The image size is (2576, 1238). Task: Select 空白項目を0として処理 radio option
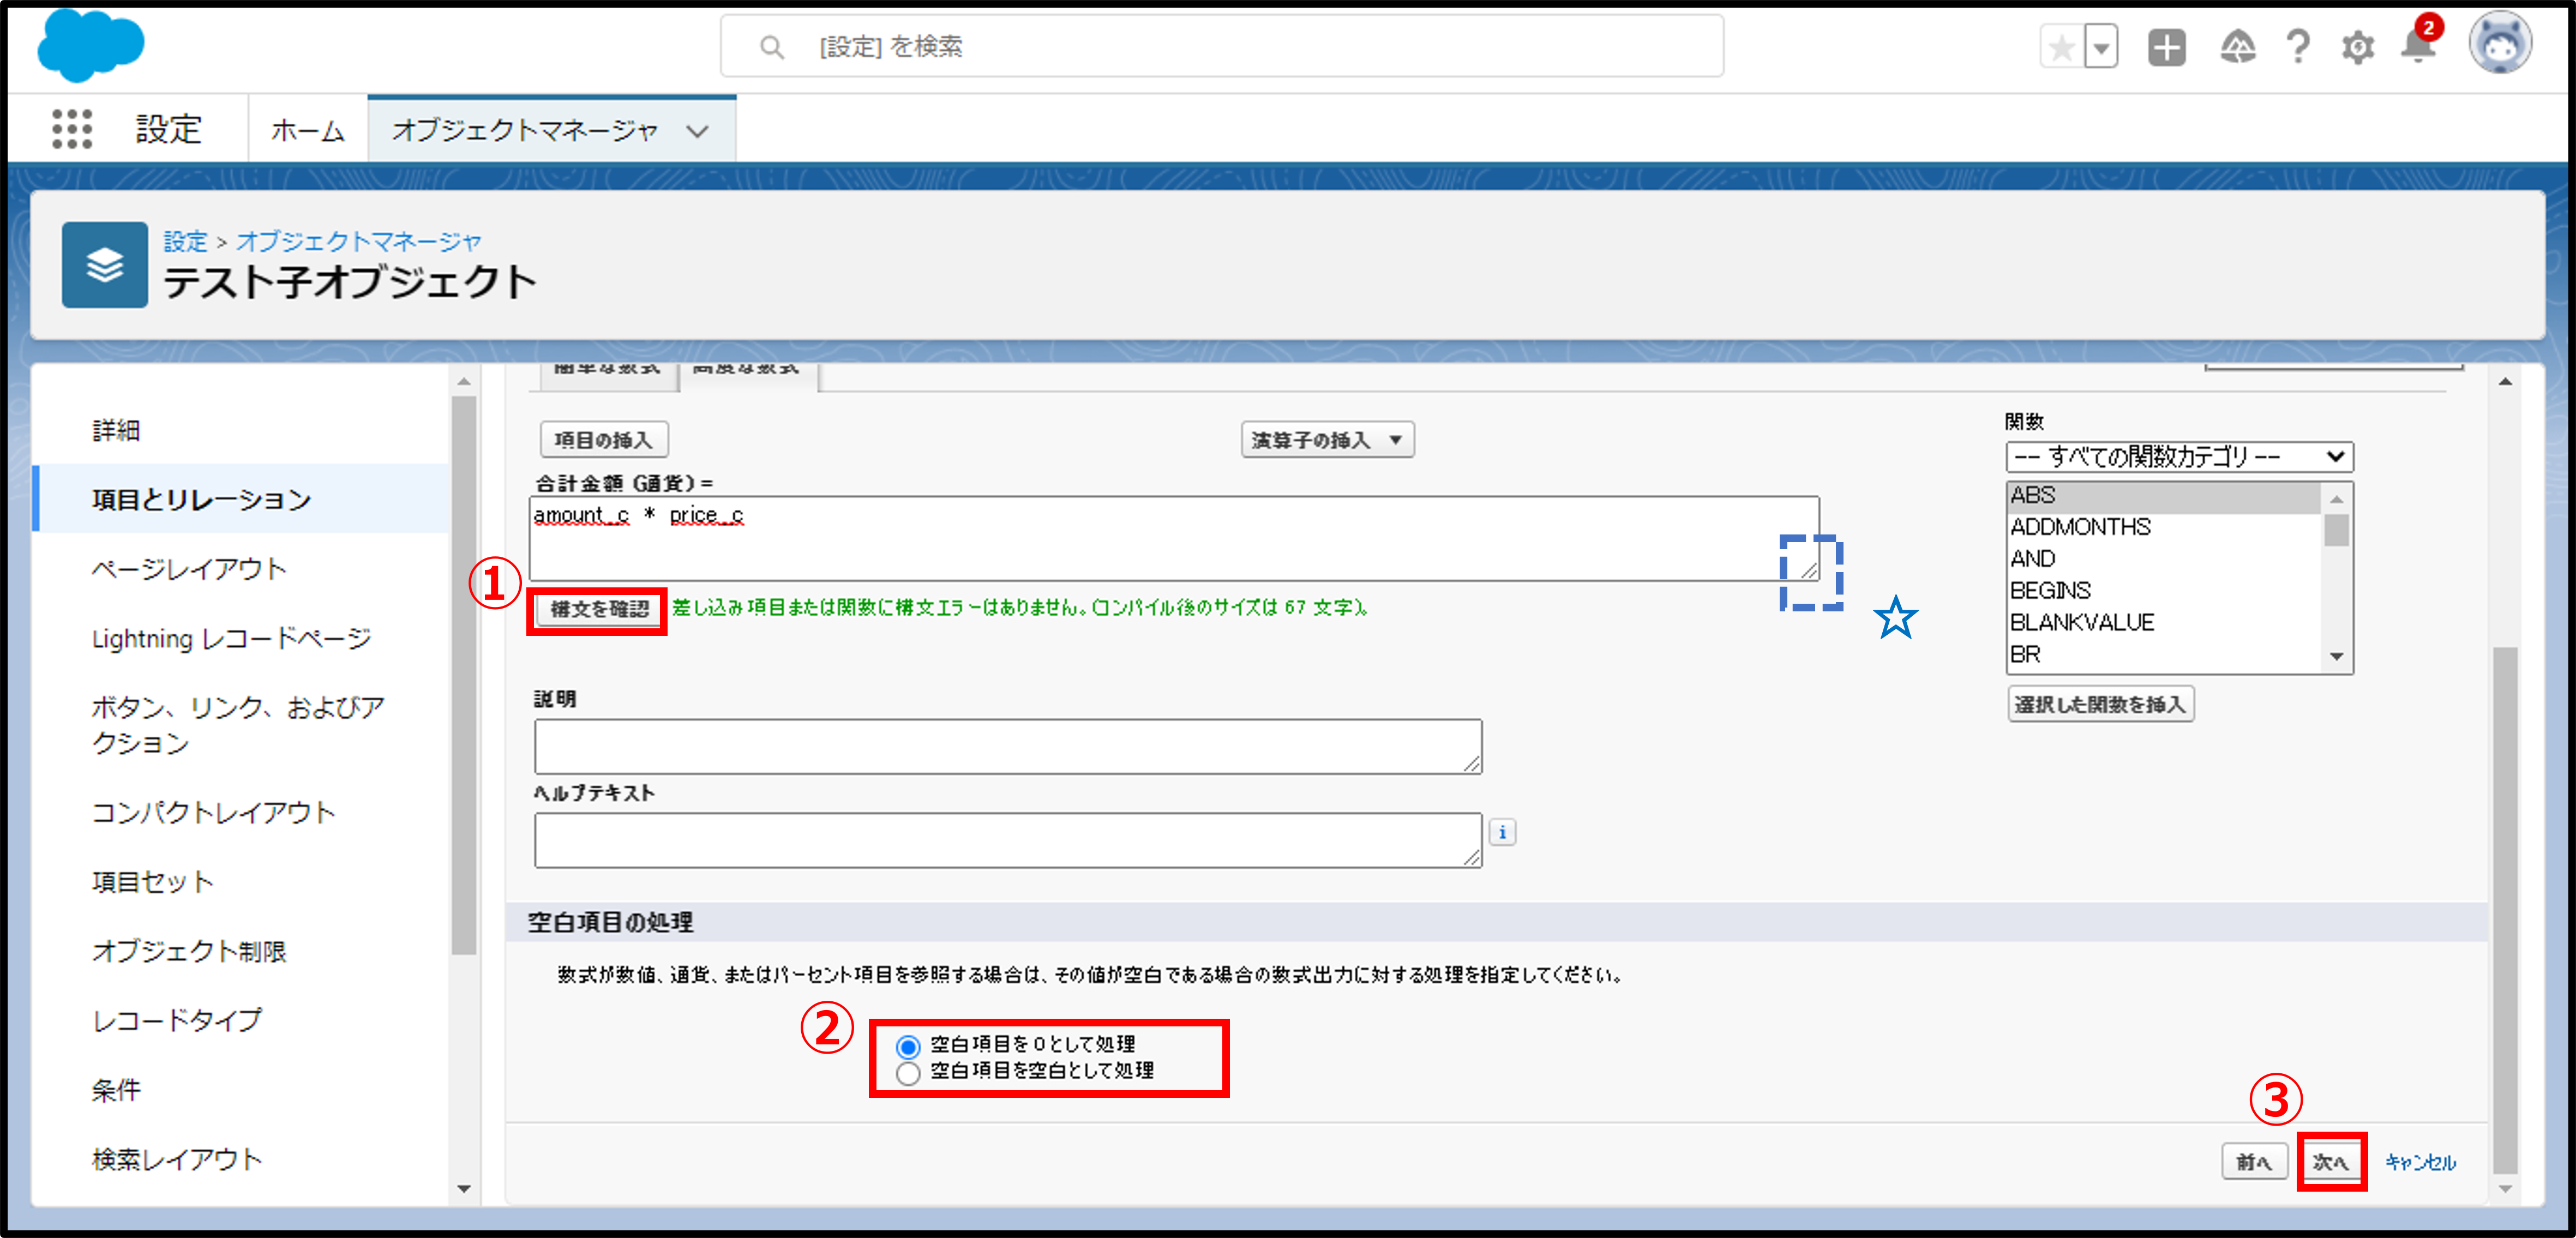pos(908,1046)
